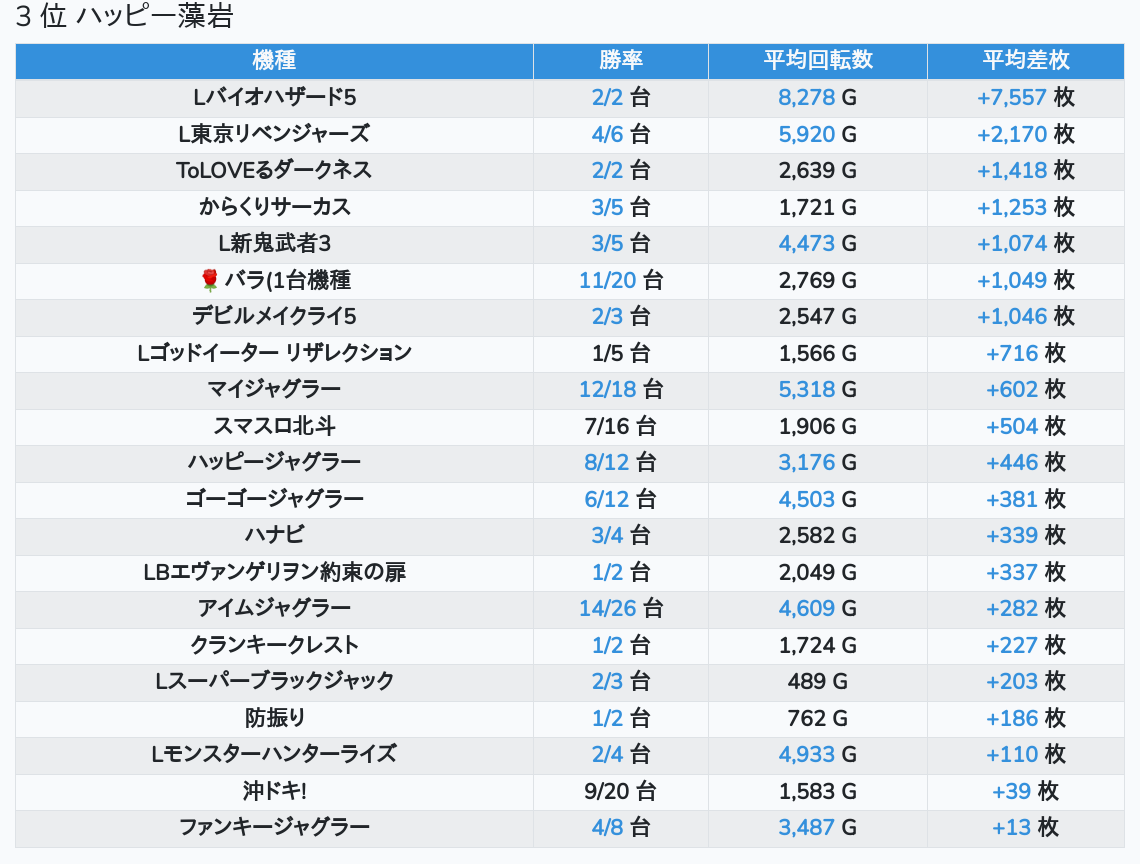Select the 8,278 average spins value

coord(806,98)
